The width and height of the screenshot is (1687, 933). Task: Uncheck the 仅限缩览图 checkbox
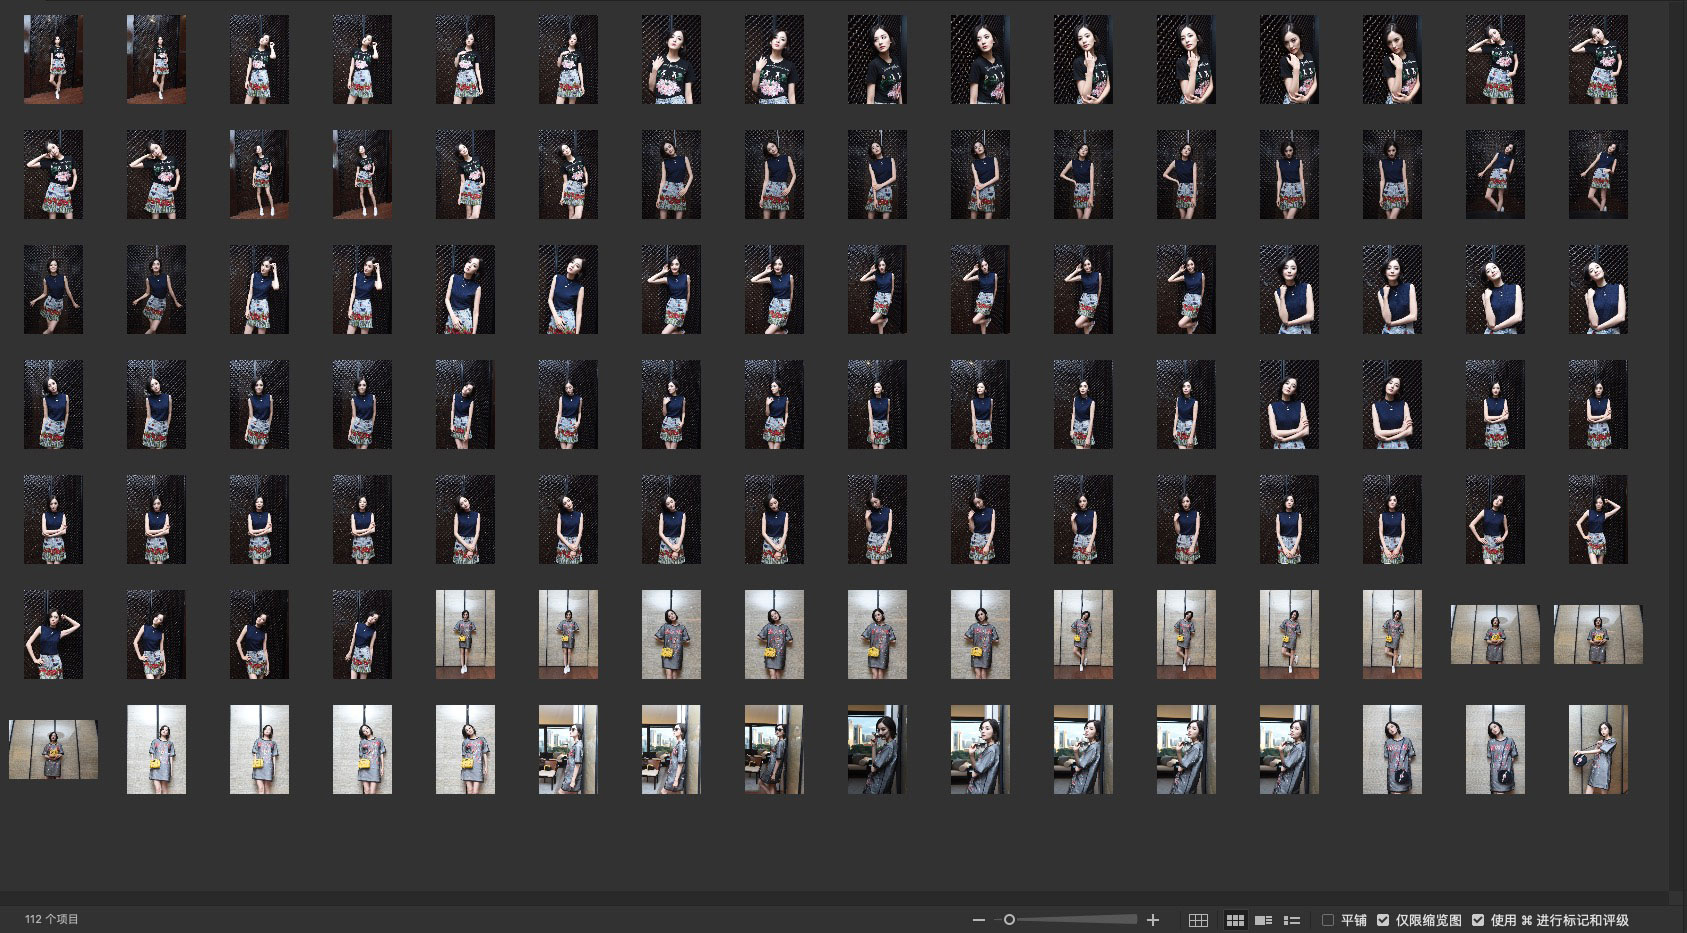click(1383, 920)
